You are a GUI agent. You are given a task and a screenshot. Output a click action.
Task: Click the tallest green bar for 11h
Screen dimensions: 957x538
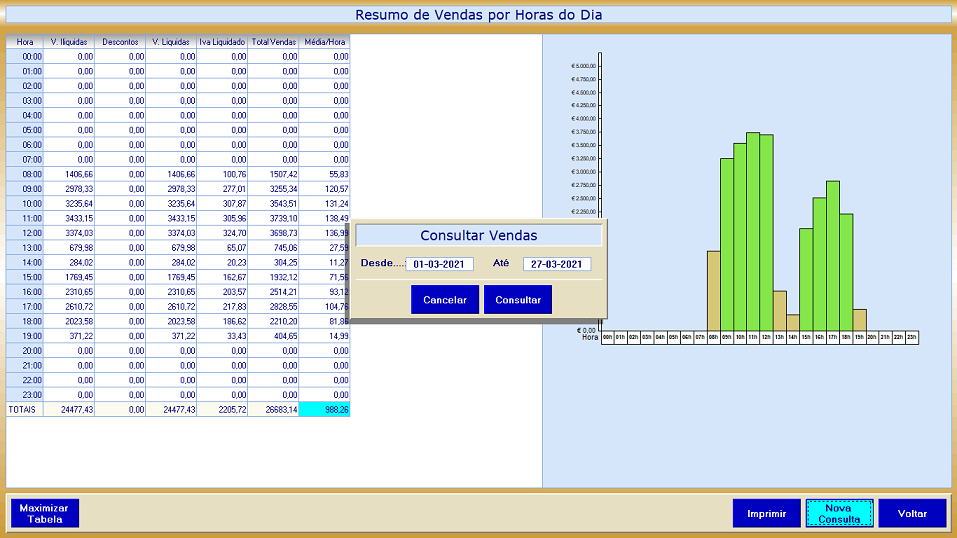pyautogui.click(x=753, y=230)
